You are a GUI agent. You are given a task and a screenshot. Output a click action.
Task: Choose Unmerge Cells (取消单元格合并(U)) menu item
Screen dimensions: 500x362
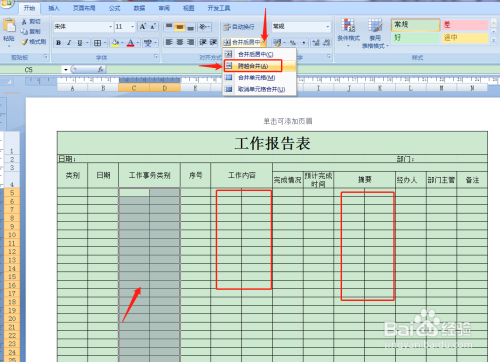[259, 89]
